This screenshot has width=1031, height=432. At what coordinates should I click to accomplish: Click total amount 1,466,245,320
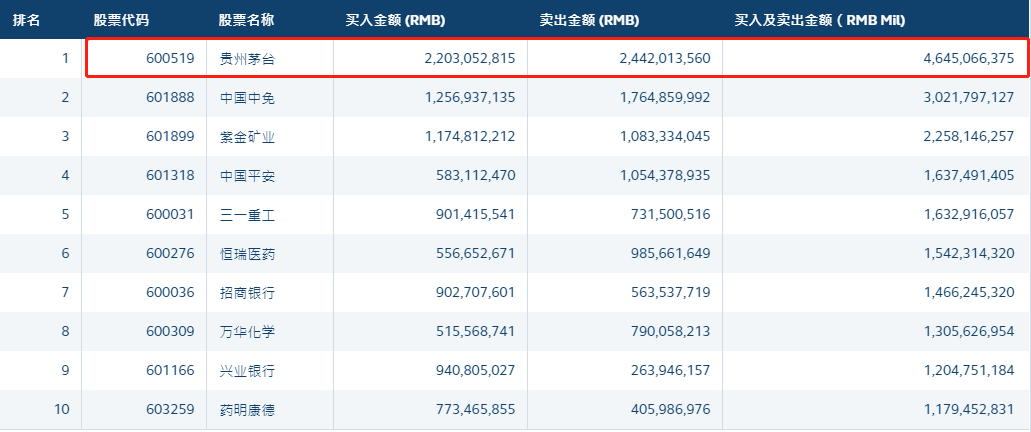click(969, 292)
